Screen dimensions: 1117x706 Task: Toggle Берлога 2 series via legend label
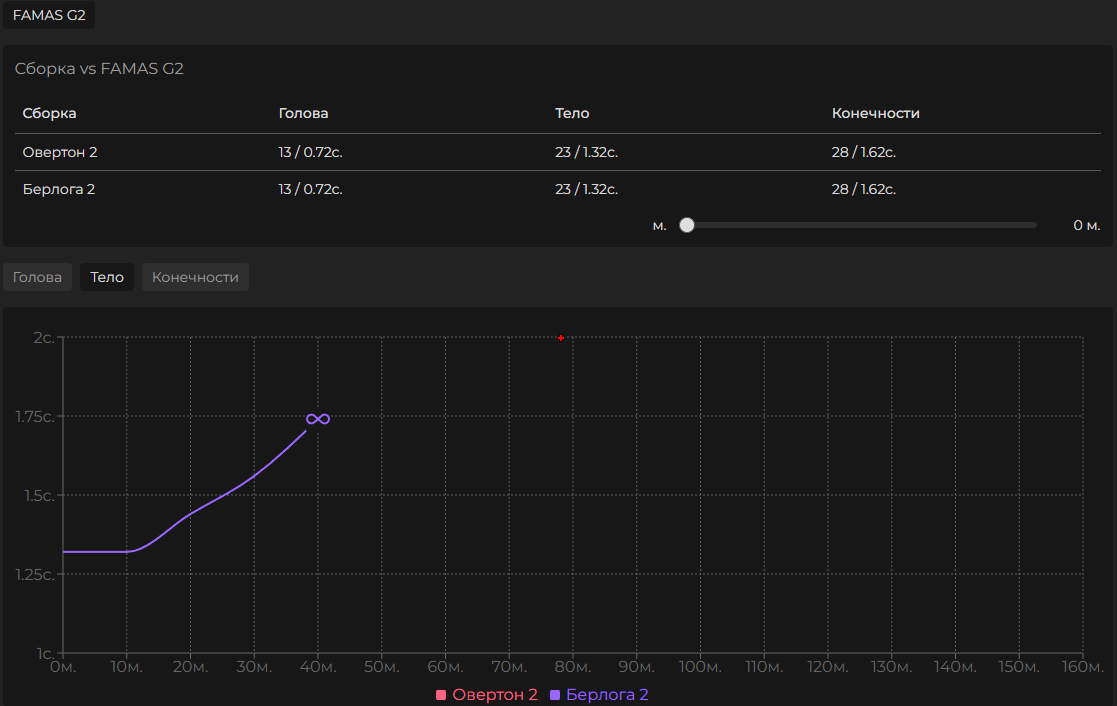coord(607,695)
